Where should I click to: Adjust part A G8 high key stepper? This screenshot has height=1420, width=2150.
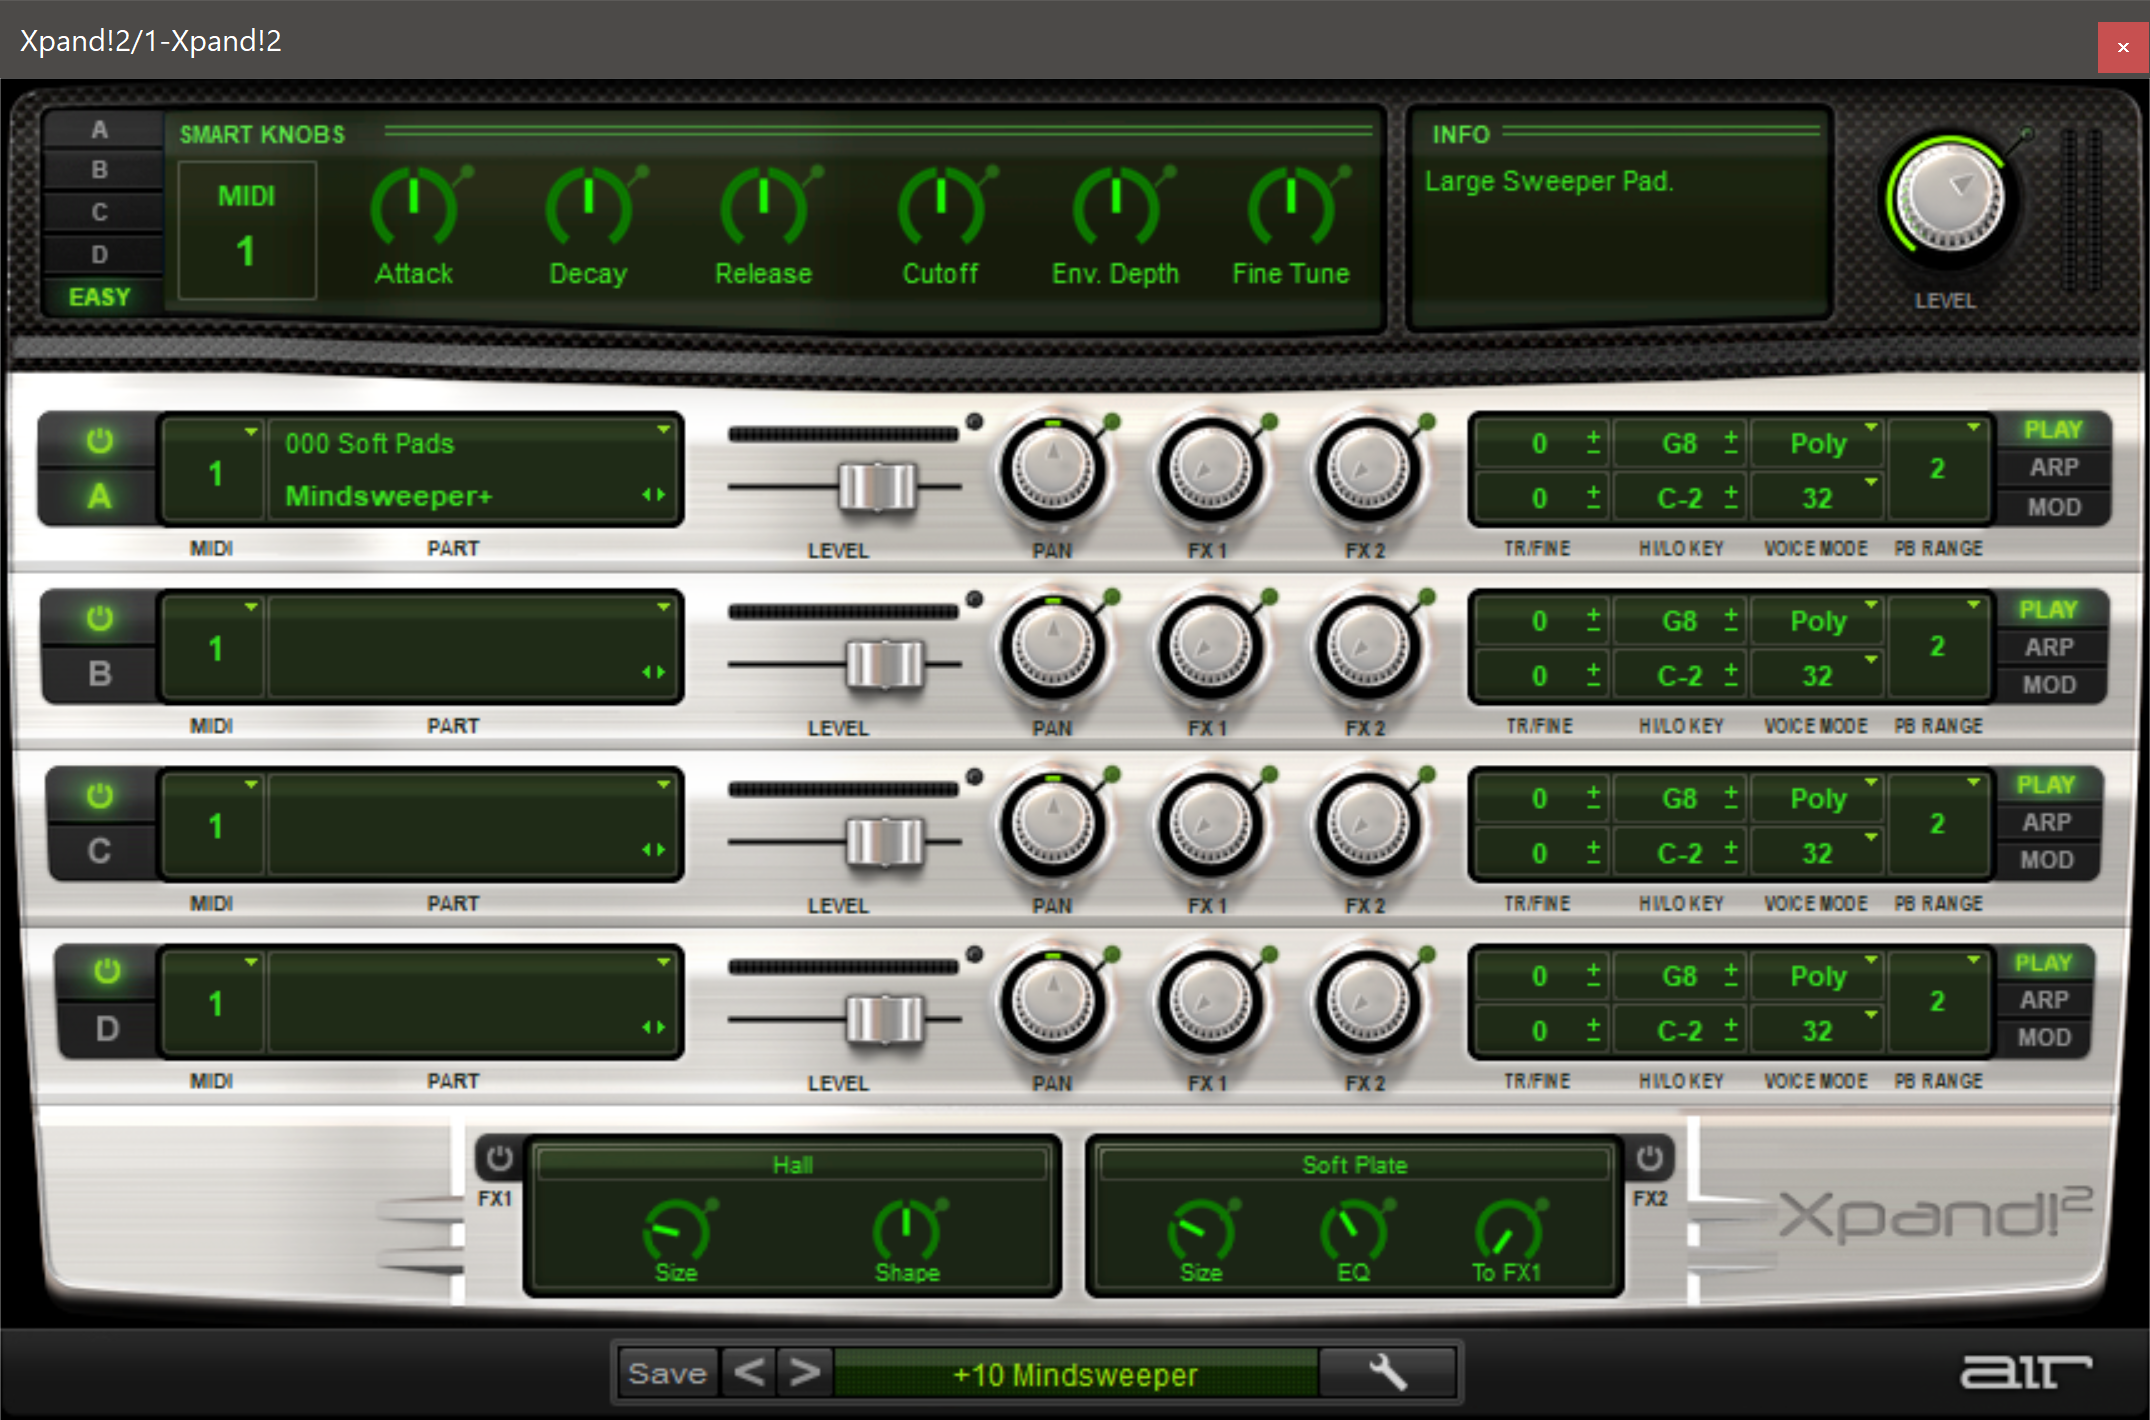[1731, 442]
